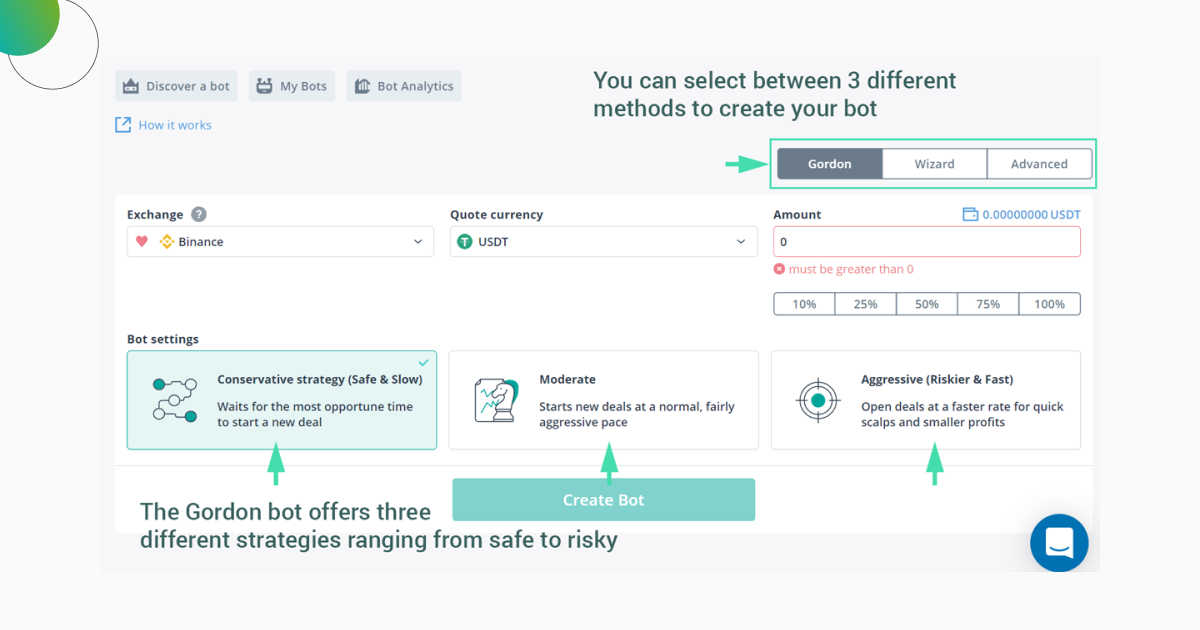Click the heart icon beside Binance

coord(143,241)
